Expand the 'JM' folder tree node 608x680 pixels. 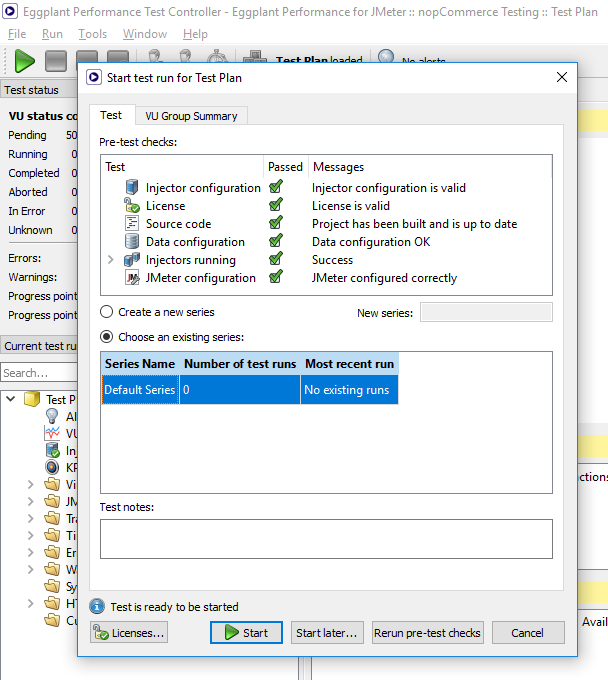coord(30,501)
